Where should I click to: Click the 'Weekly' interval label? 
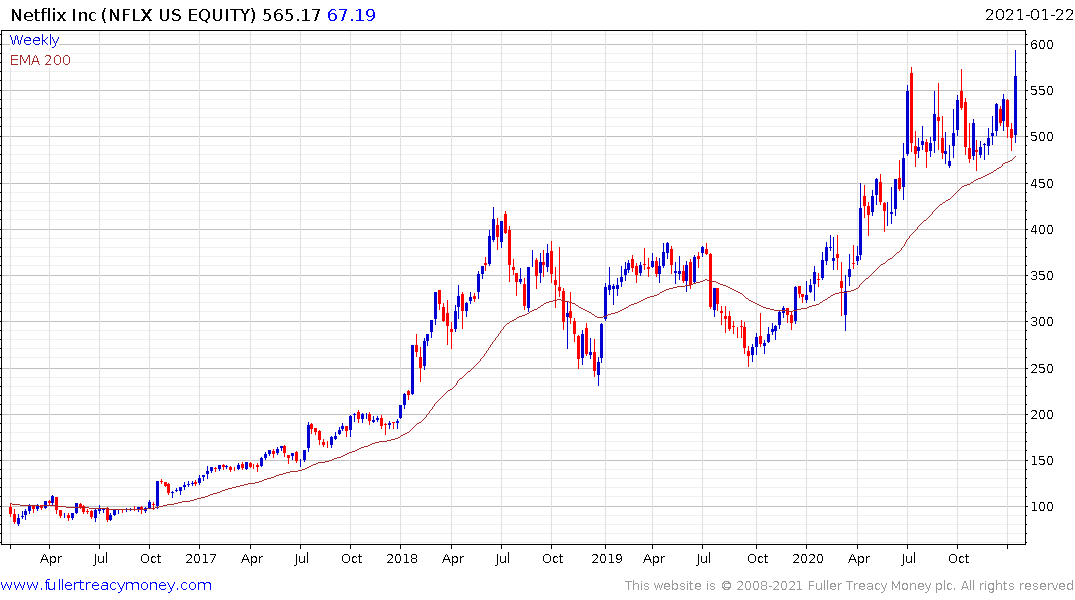point(34,40)
